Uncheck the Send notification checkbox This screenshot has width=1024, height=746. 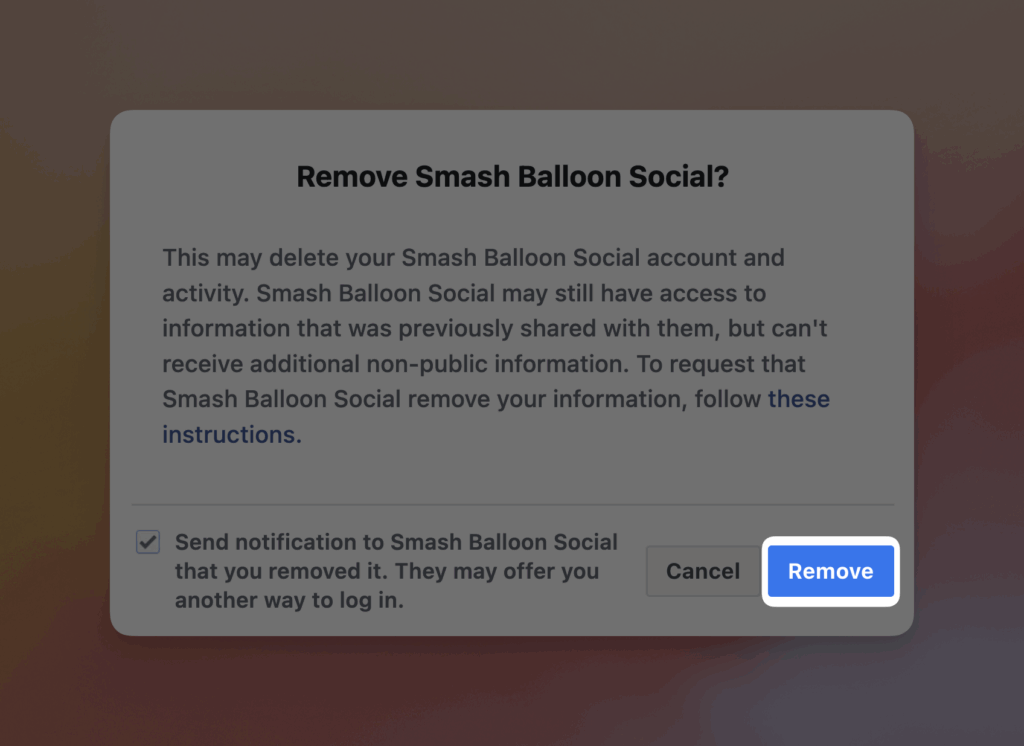click(148, 543)
